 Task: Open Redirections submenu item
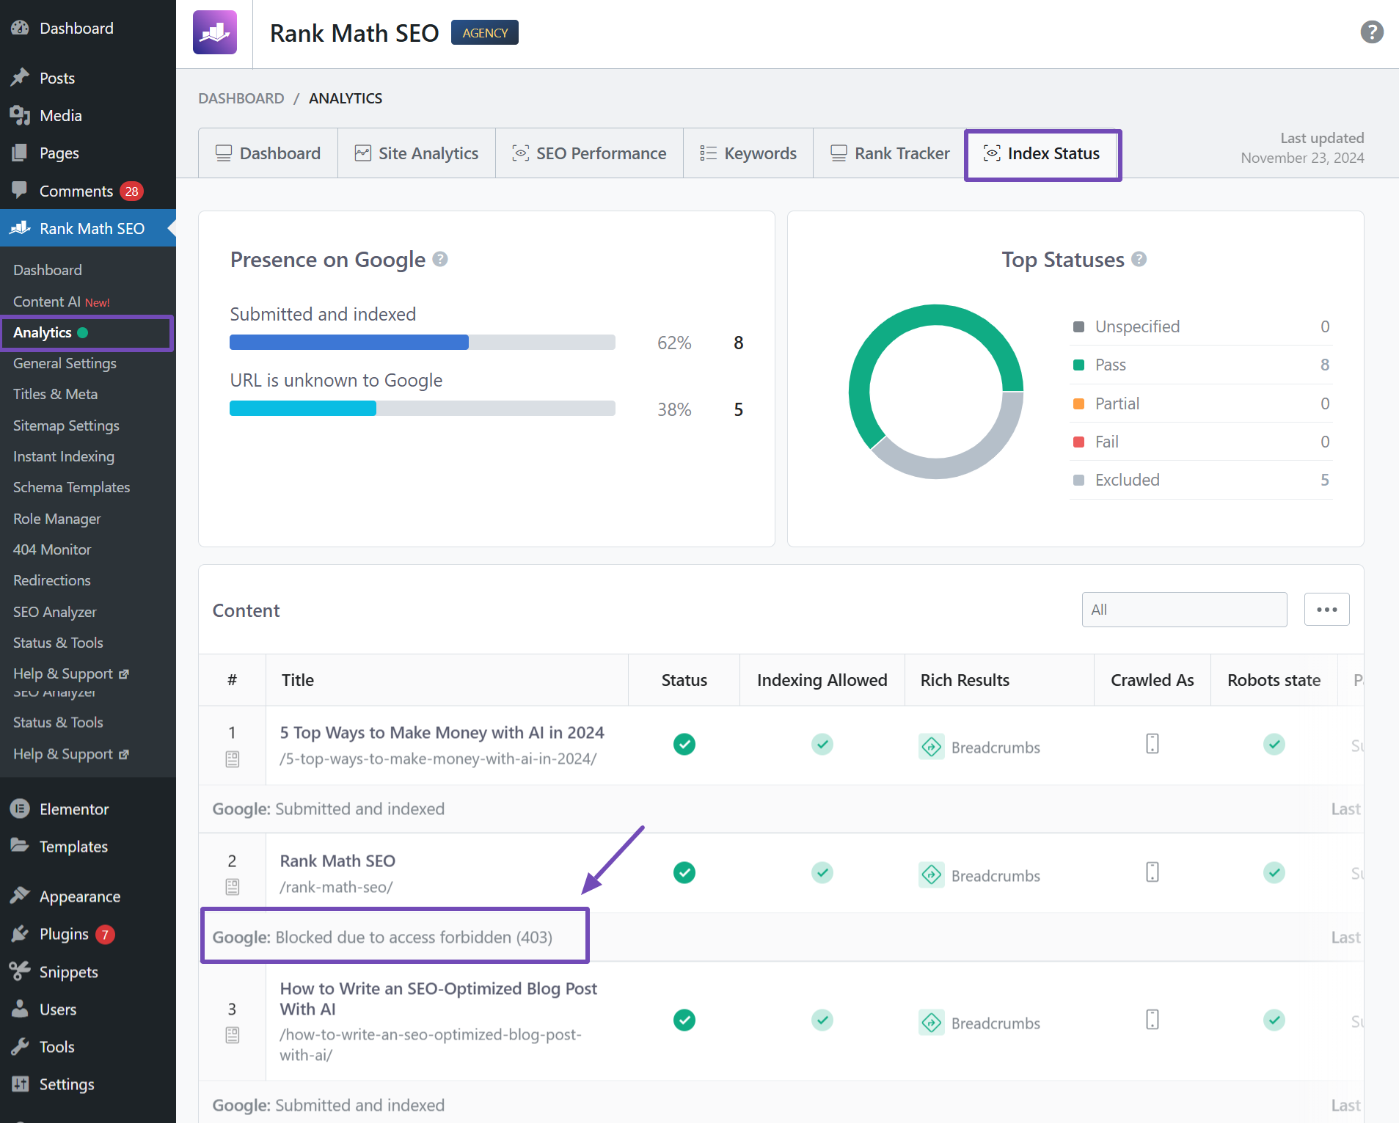click(52, 580)
